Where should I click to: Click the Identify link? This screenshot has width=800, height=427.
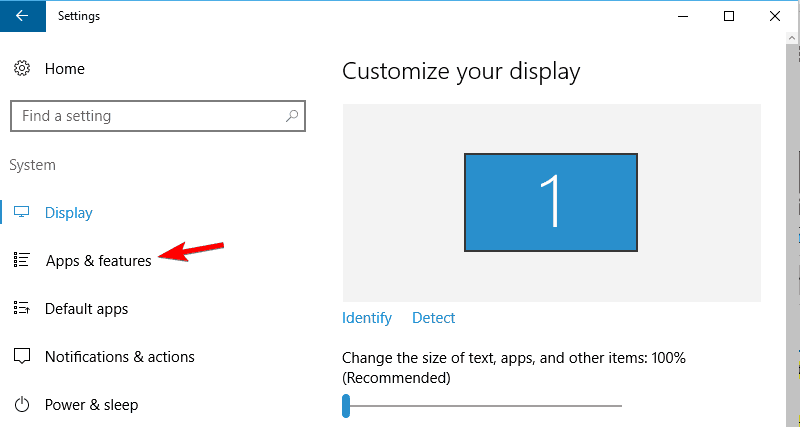[x=367, y=318]
